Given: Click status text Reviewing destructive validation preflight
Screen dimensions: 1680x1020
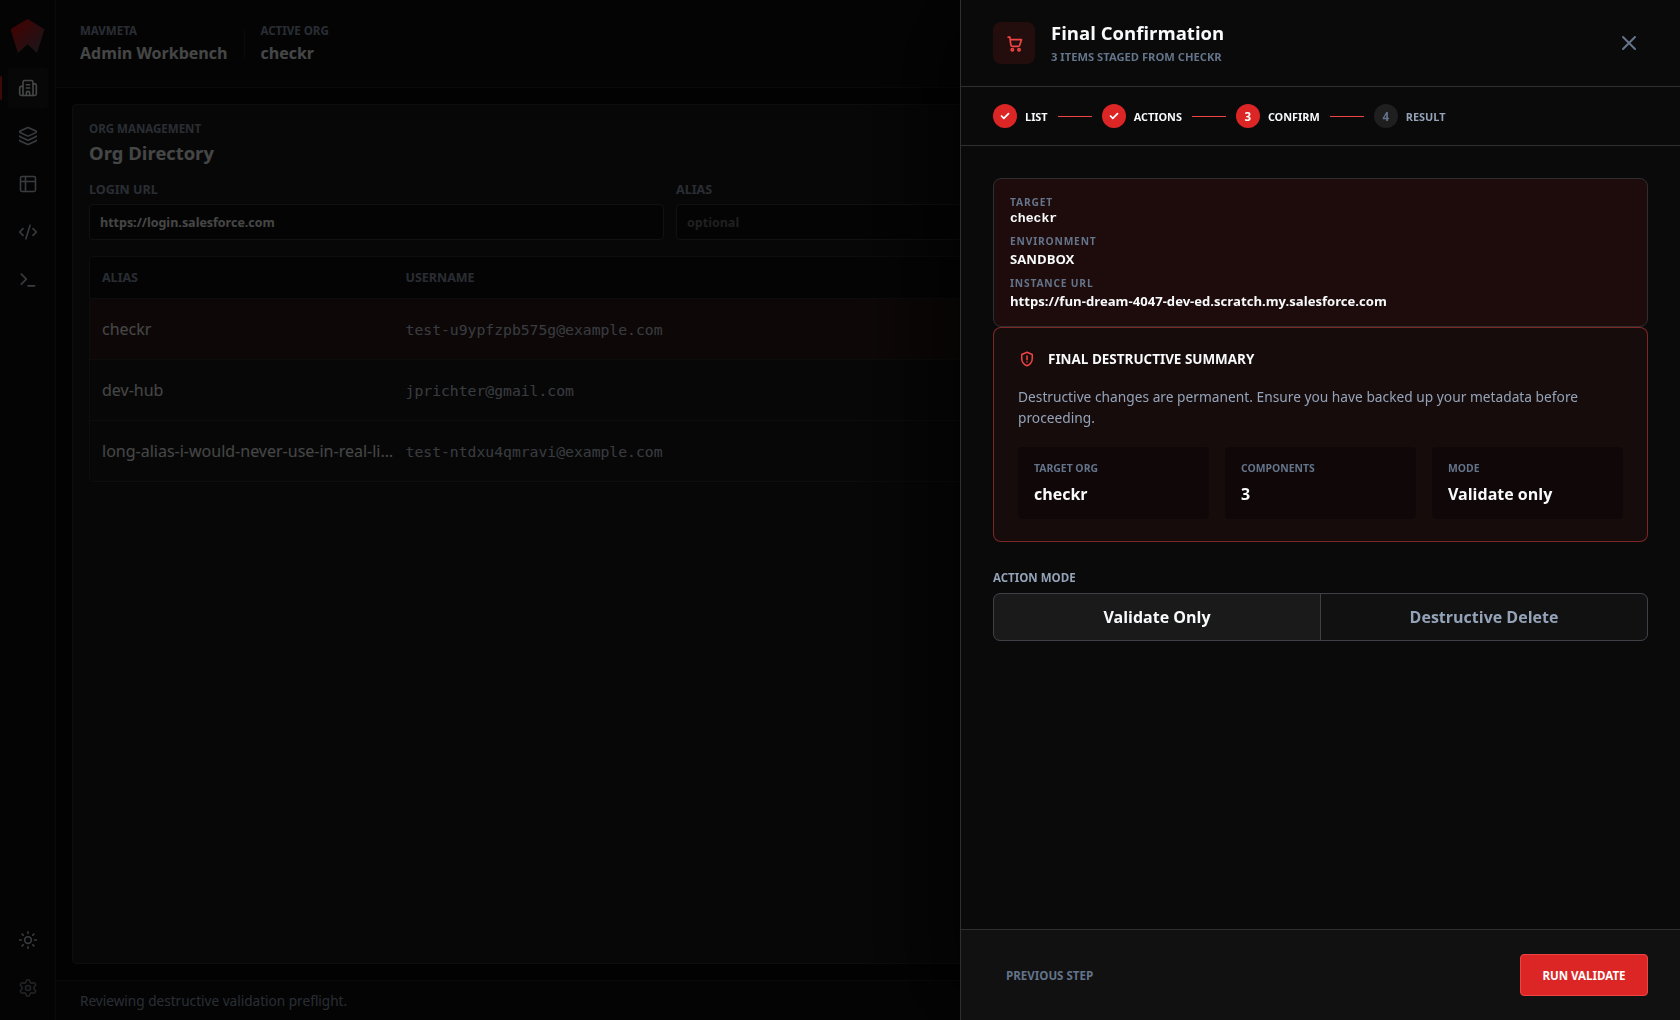Looking at the screenshot, I should pyautogui.click(x=213, y=1001).
